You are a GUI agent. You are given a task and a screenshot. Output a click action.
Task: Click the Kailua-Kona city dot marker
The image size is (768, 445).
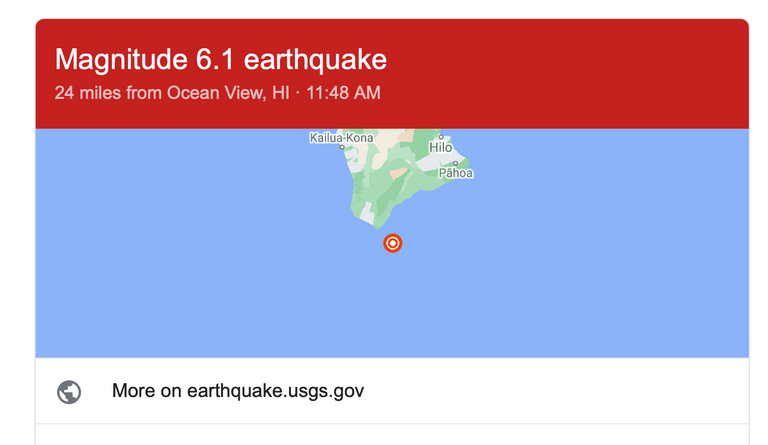[342, 147]
